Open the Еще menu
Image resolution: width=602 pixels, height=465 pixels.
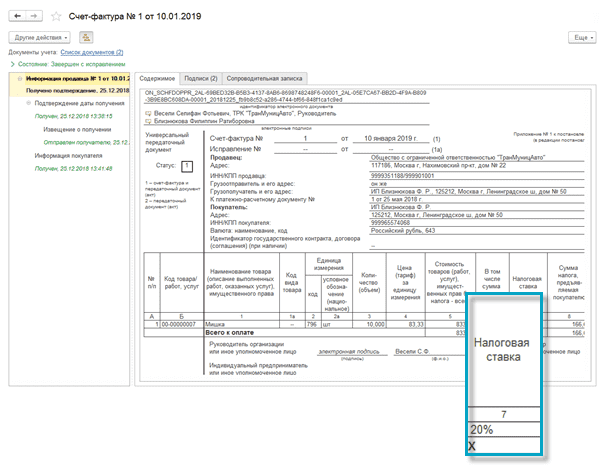click(582, 38)
